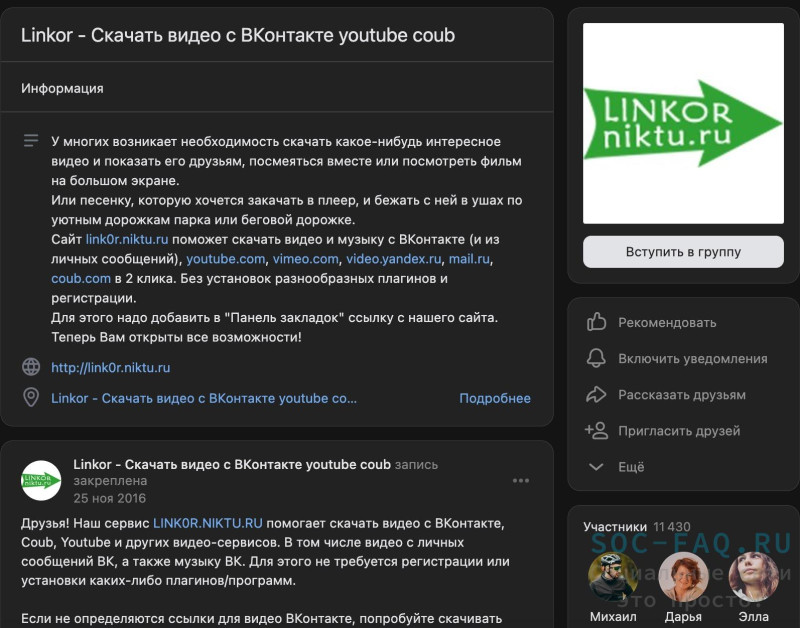Click the notifications bell icon
Image resolution: width=800 pixels, height=628 pixels.
[596, 359]
